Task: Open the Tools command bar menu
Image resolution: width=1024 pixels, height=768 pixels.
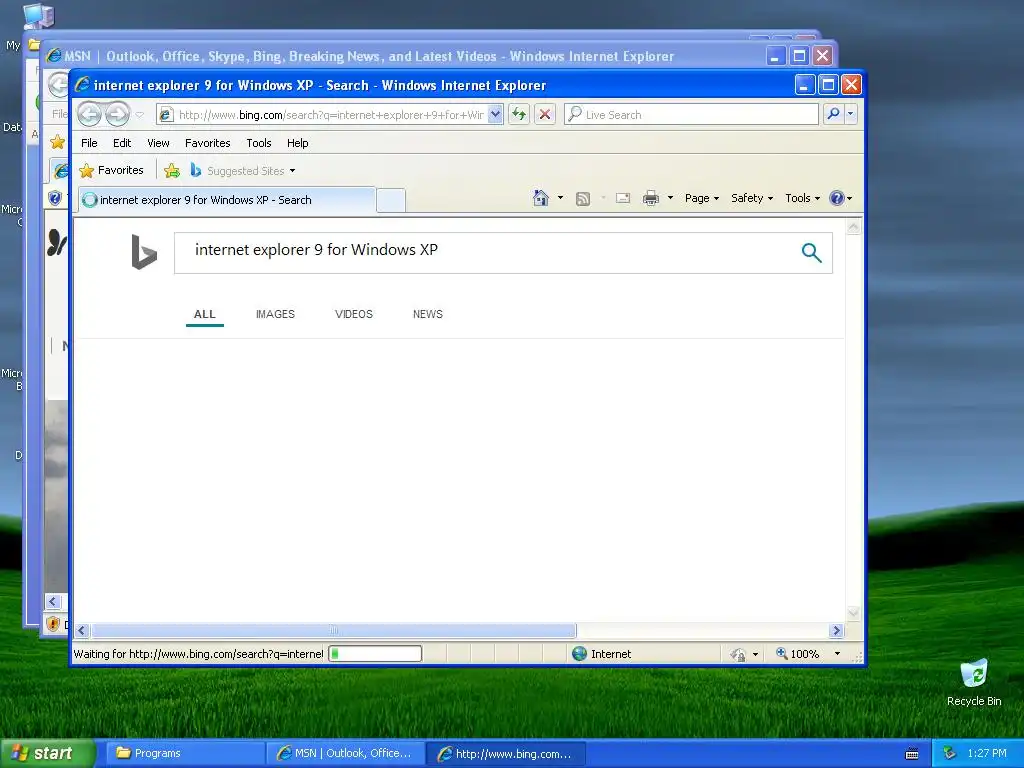Action: coord(802,198)
